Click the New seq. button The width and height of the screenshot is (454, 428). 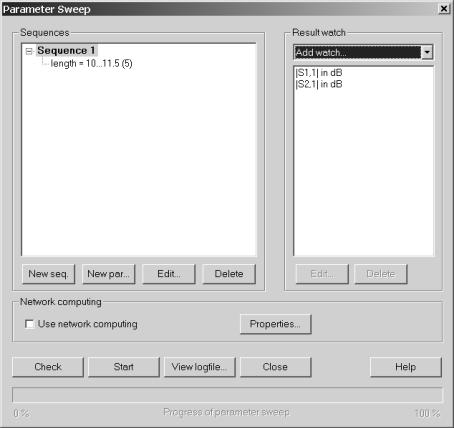pos(48,274)
